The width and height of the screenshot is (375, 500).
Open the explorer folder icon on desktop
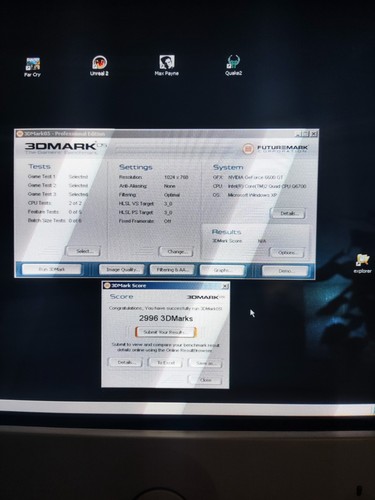(363, 264)
